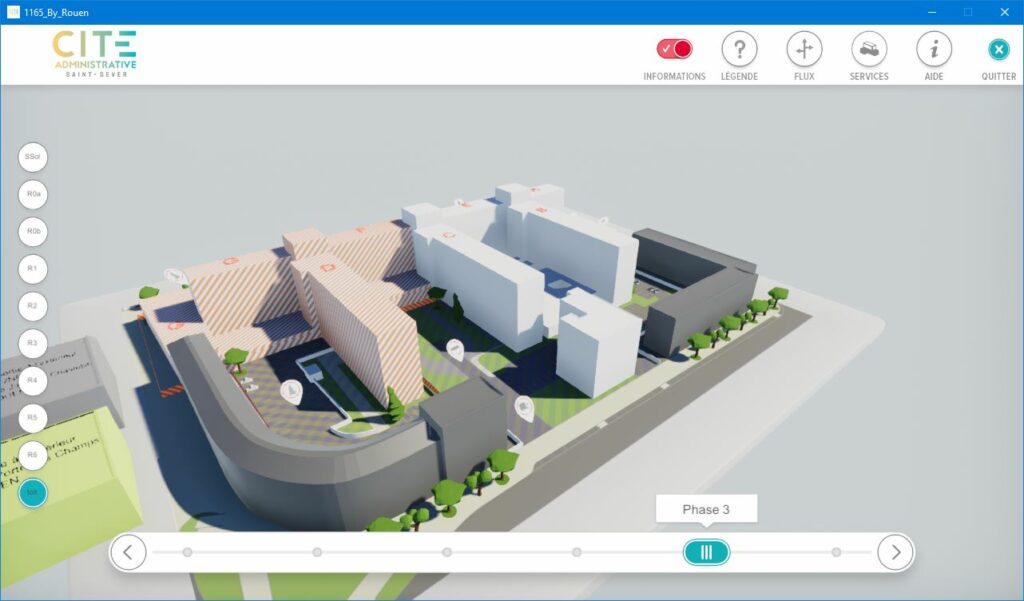Click the map pin near the bottom-right courtyard
The width and height of the screenshot is (1024, 601).
pos(524,407)
